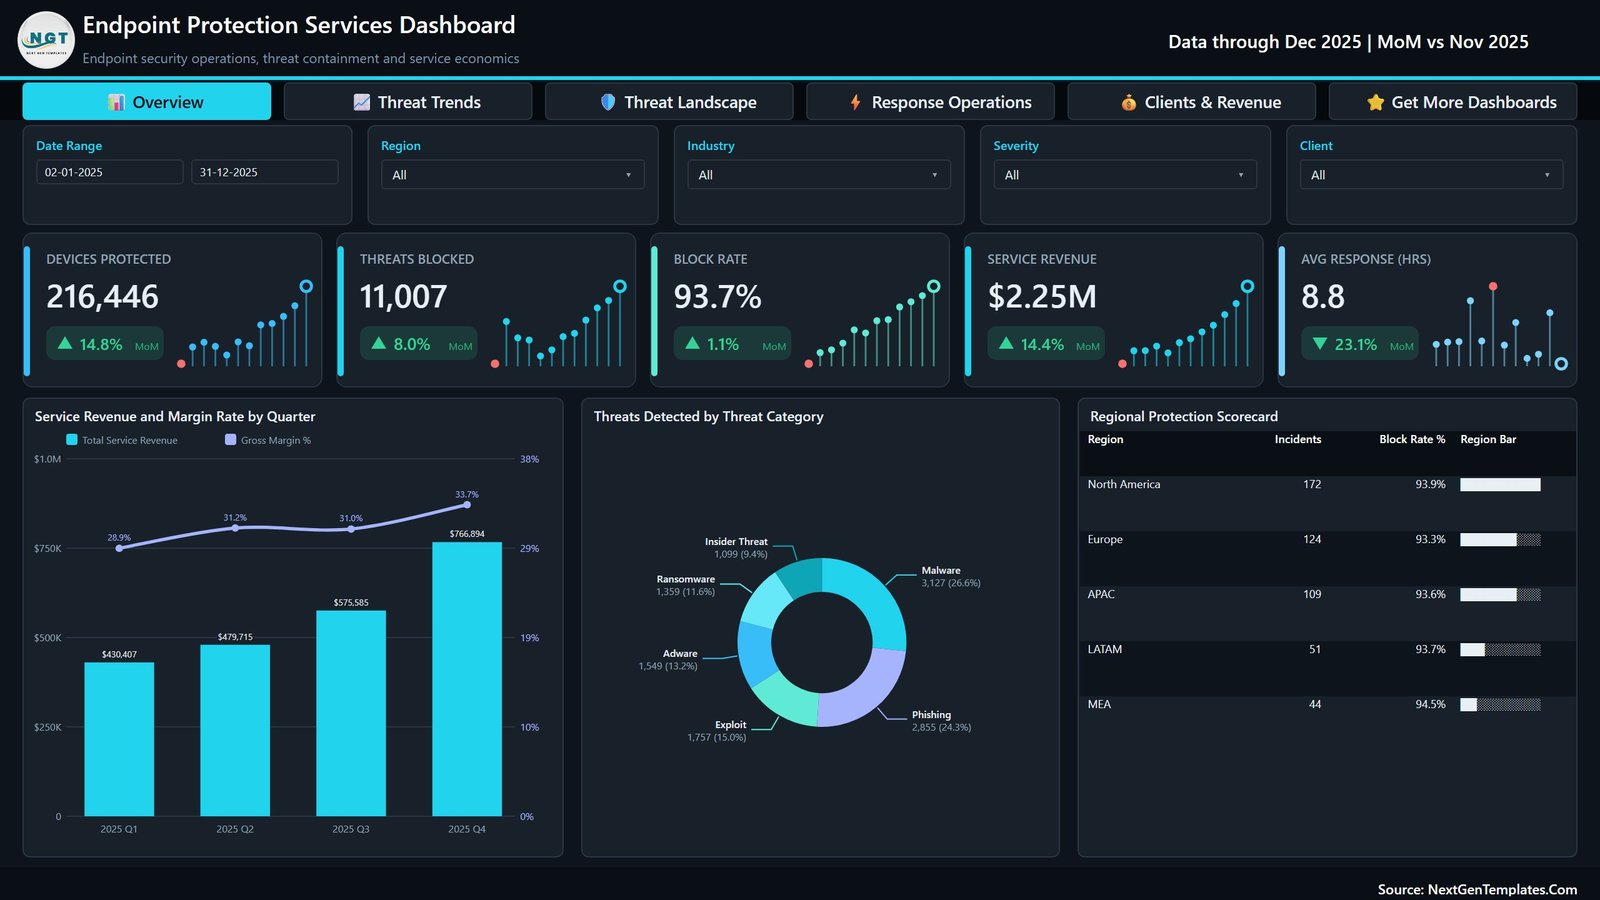Click the Response Operations lightning icon
Screen dimensions: 1600x900
coord(855,102)
